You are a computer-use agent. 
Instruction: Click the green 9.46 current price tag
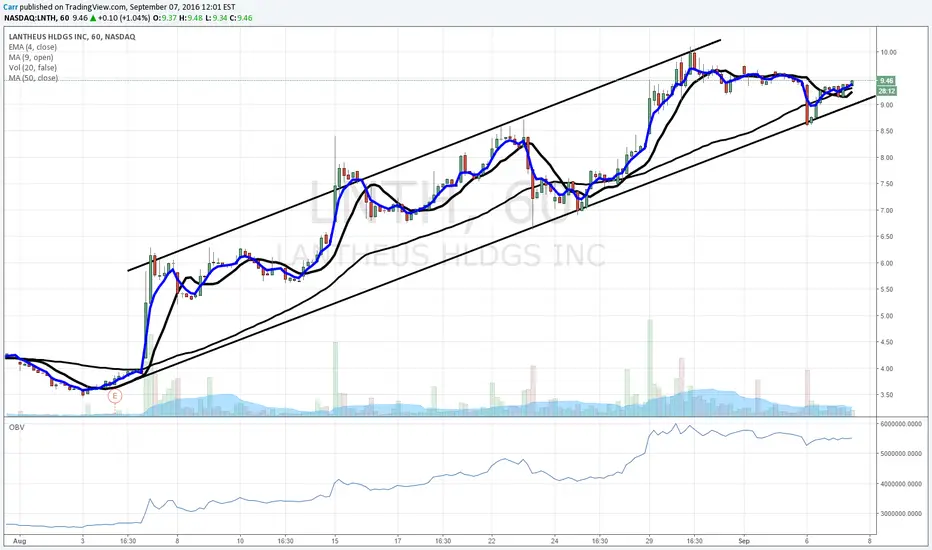point(886,80)
